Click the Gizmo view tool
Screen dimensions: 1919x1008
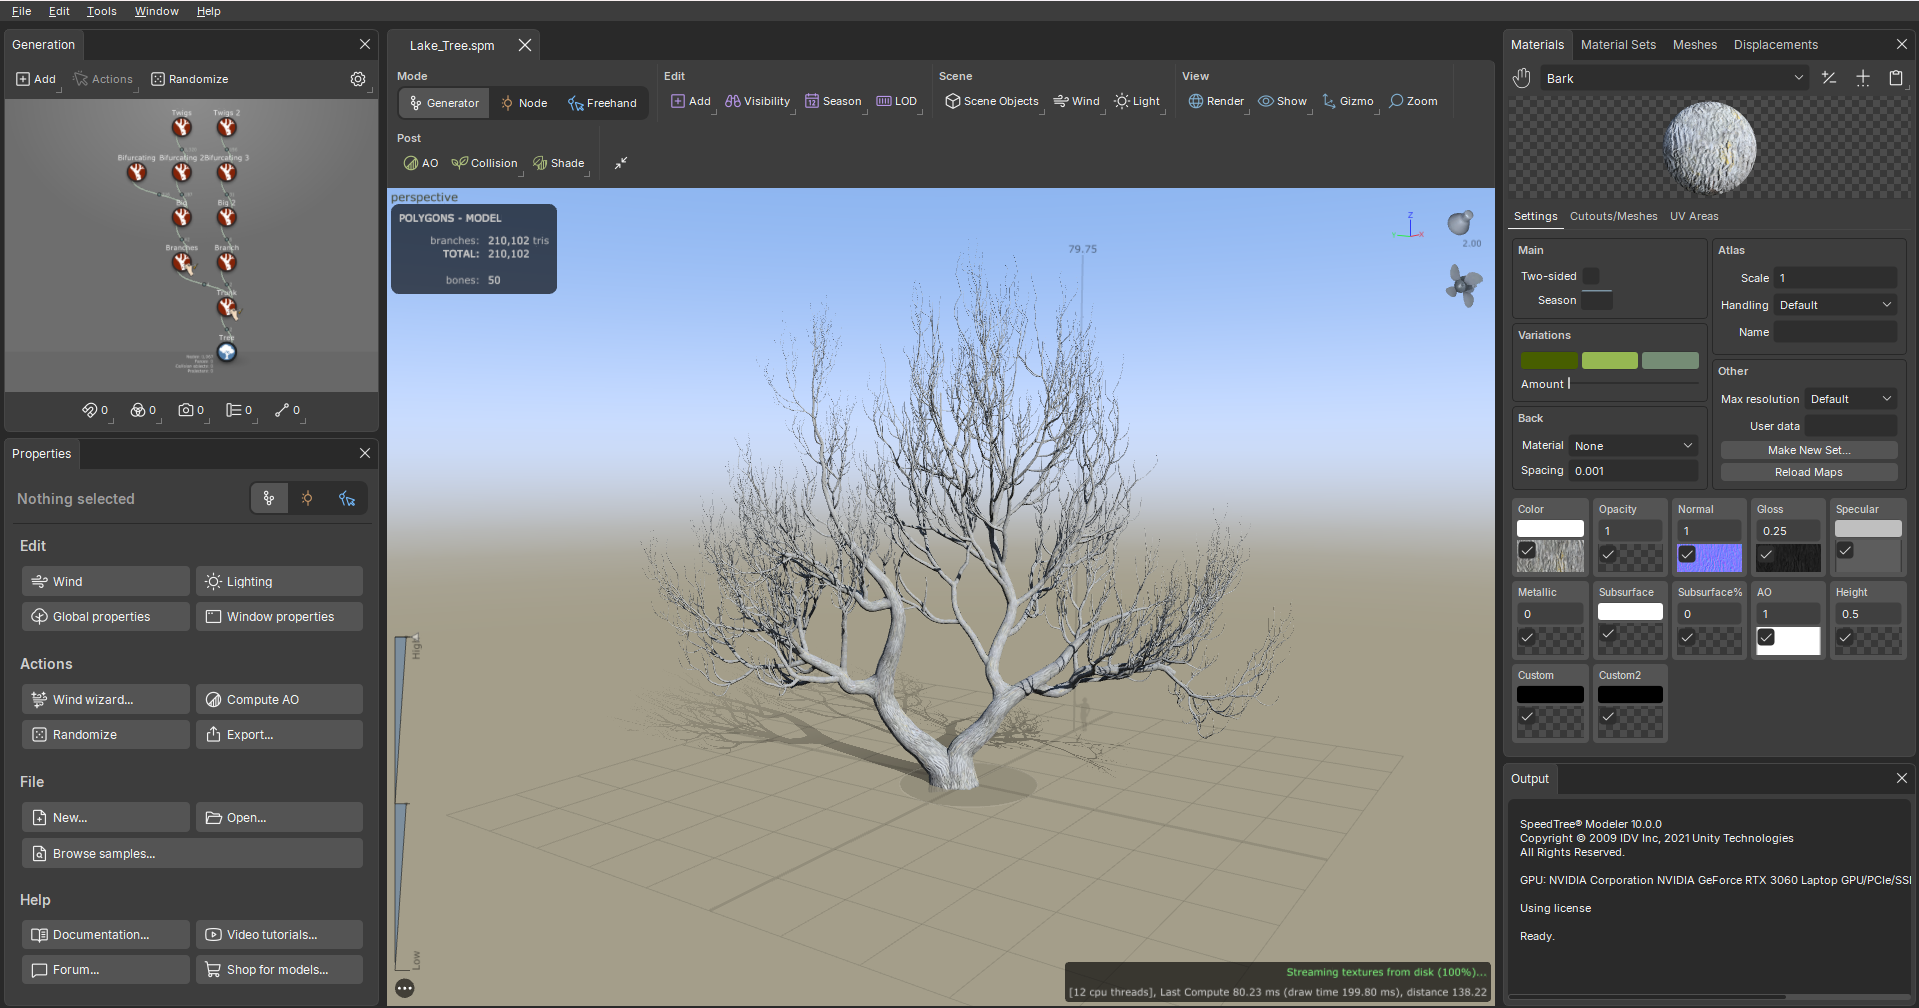[1348, 101]
